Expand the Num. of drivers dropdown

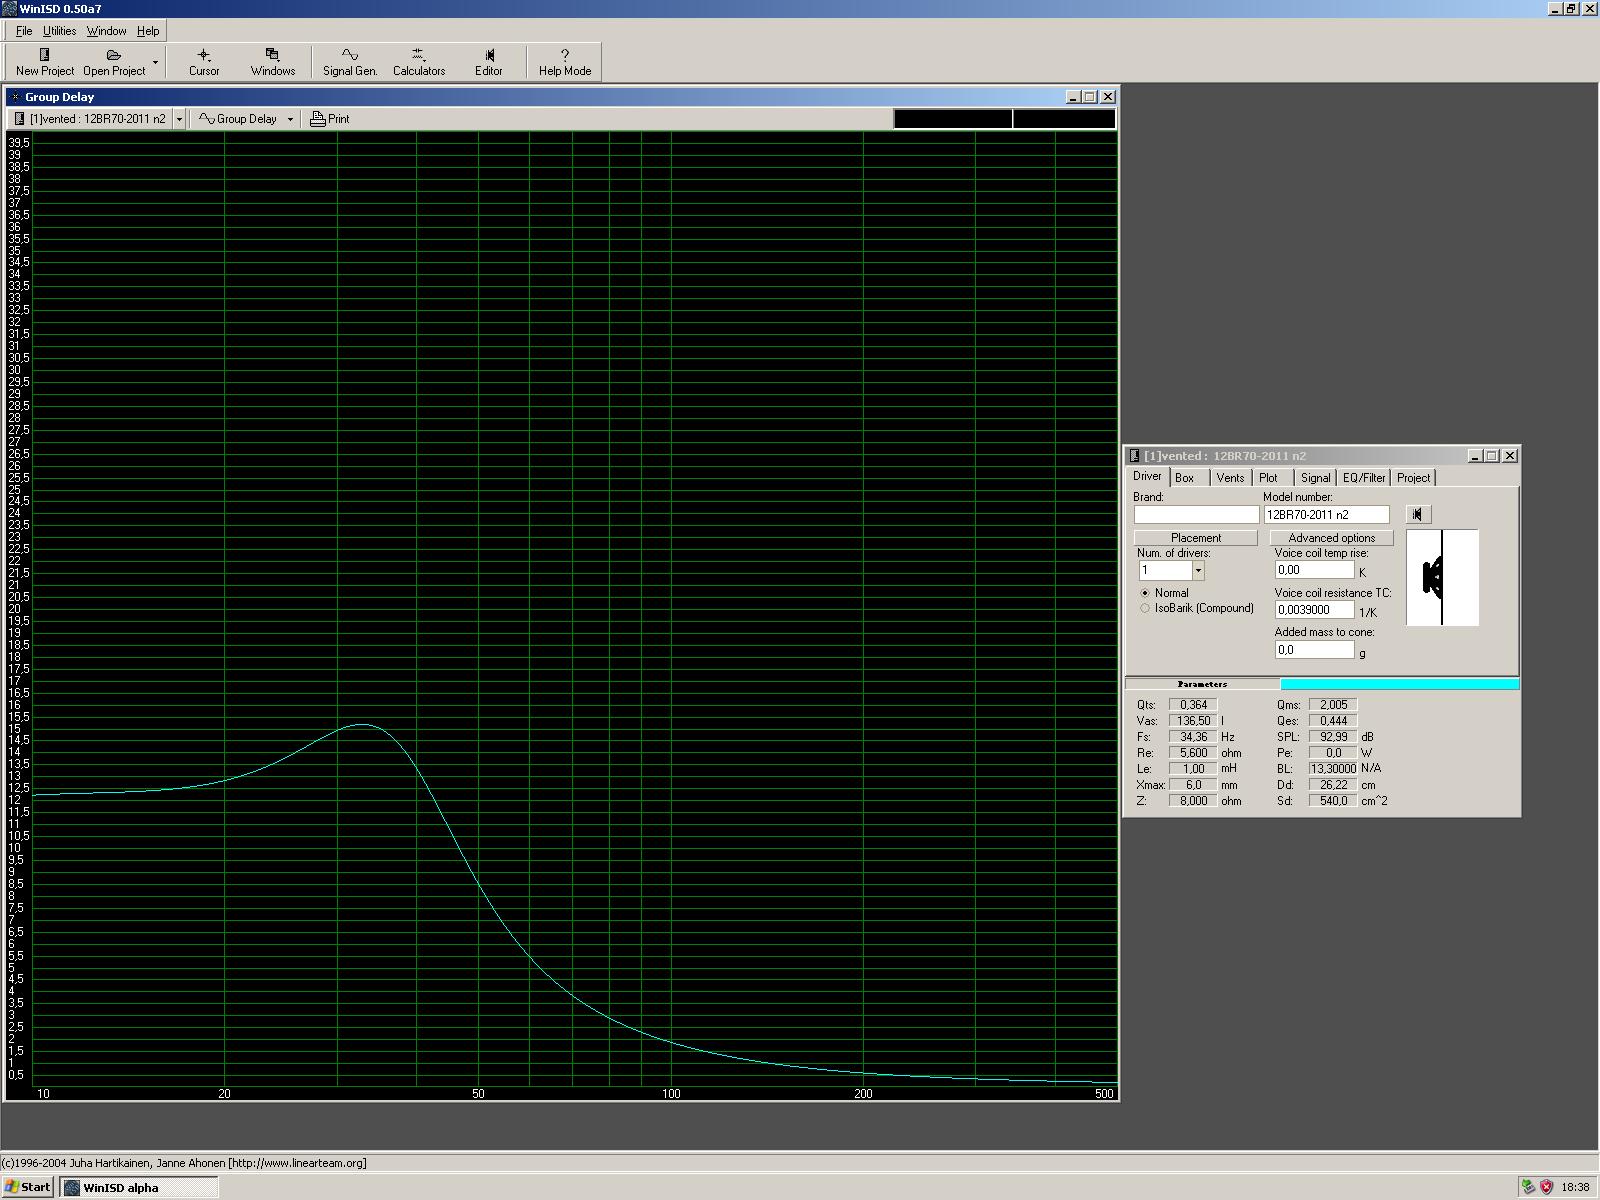click(1198, 570)
